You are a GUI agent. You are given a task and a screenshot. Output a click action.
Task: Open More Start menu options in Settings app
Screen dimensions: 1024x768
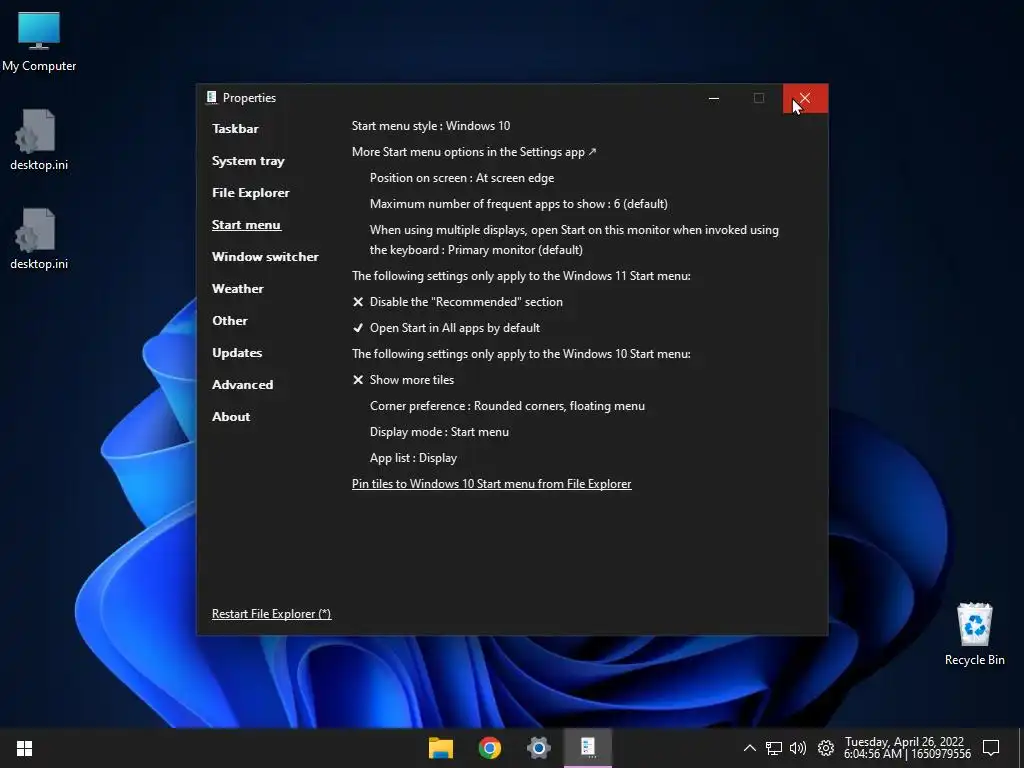pos(474,152)
